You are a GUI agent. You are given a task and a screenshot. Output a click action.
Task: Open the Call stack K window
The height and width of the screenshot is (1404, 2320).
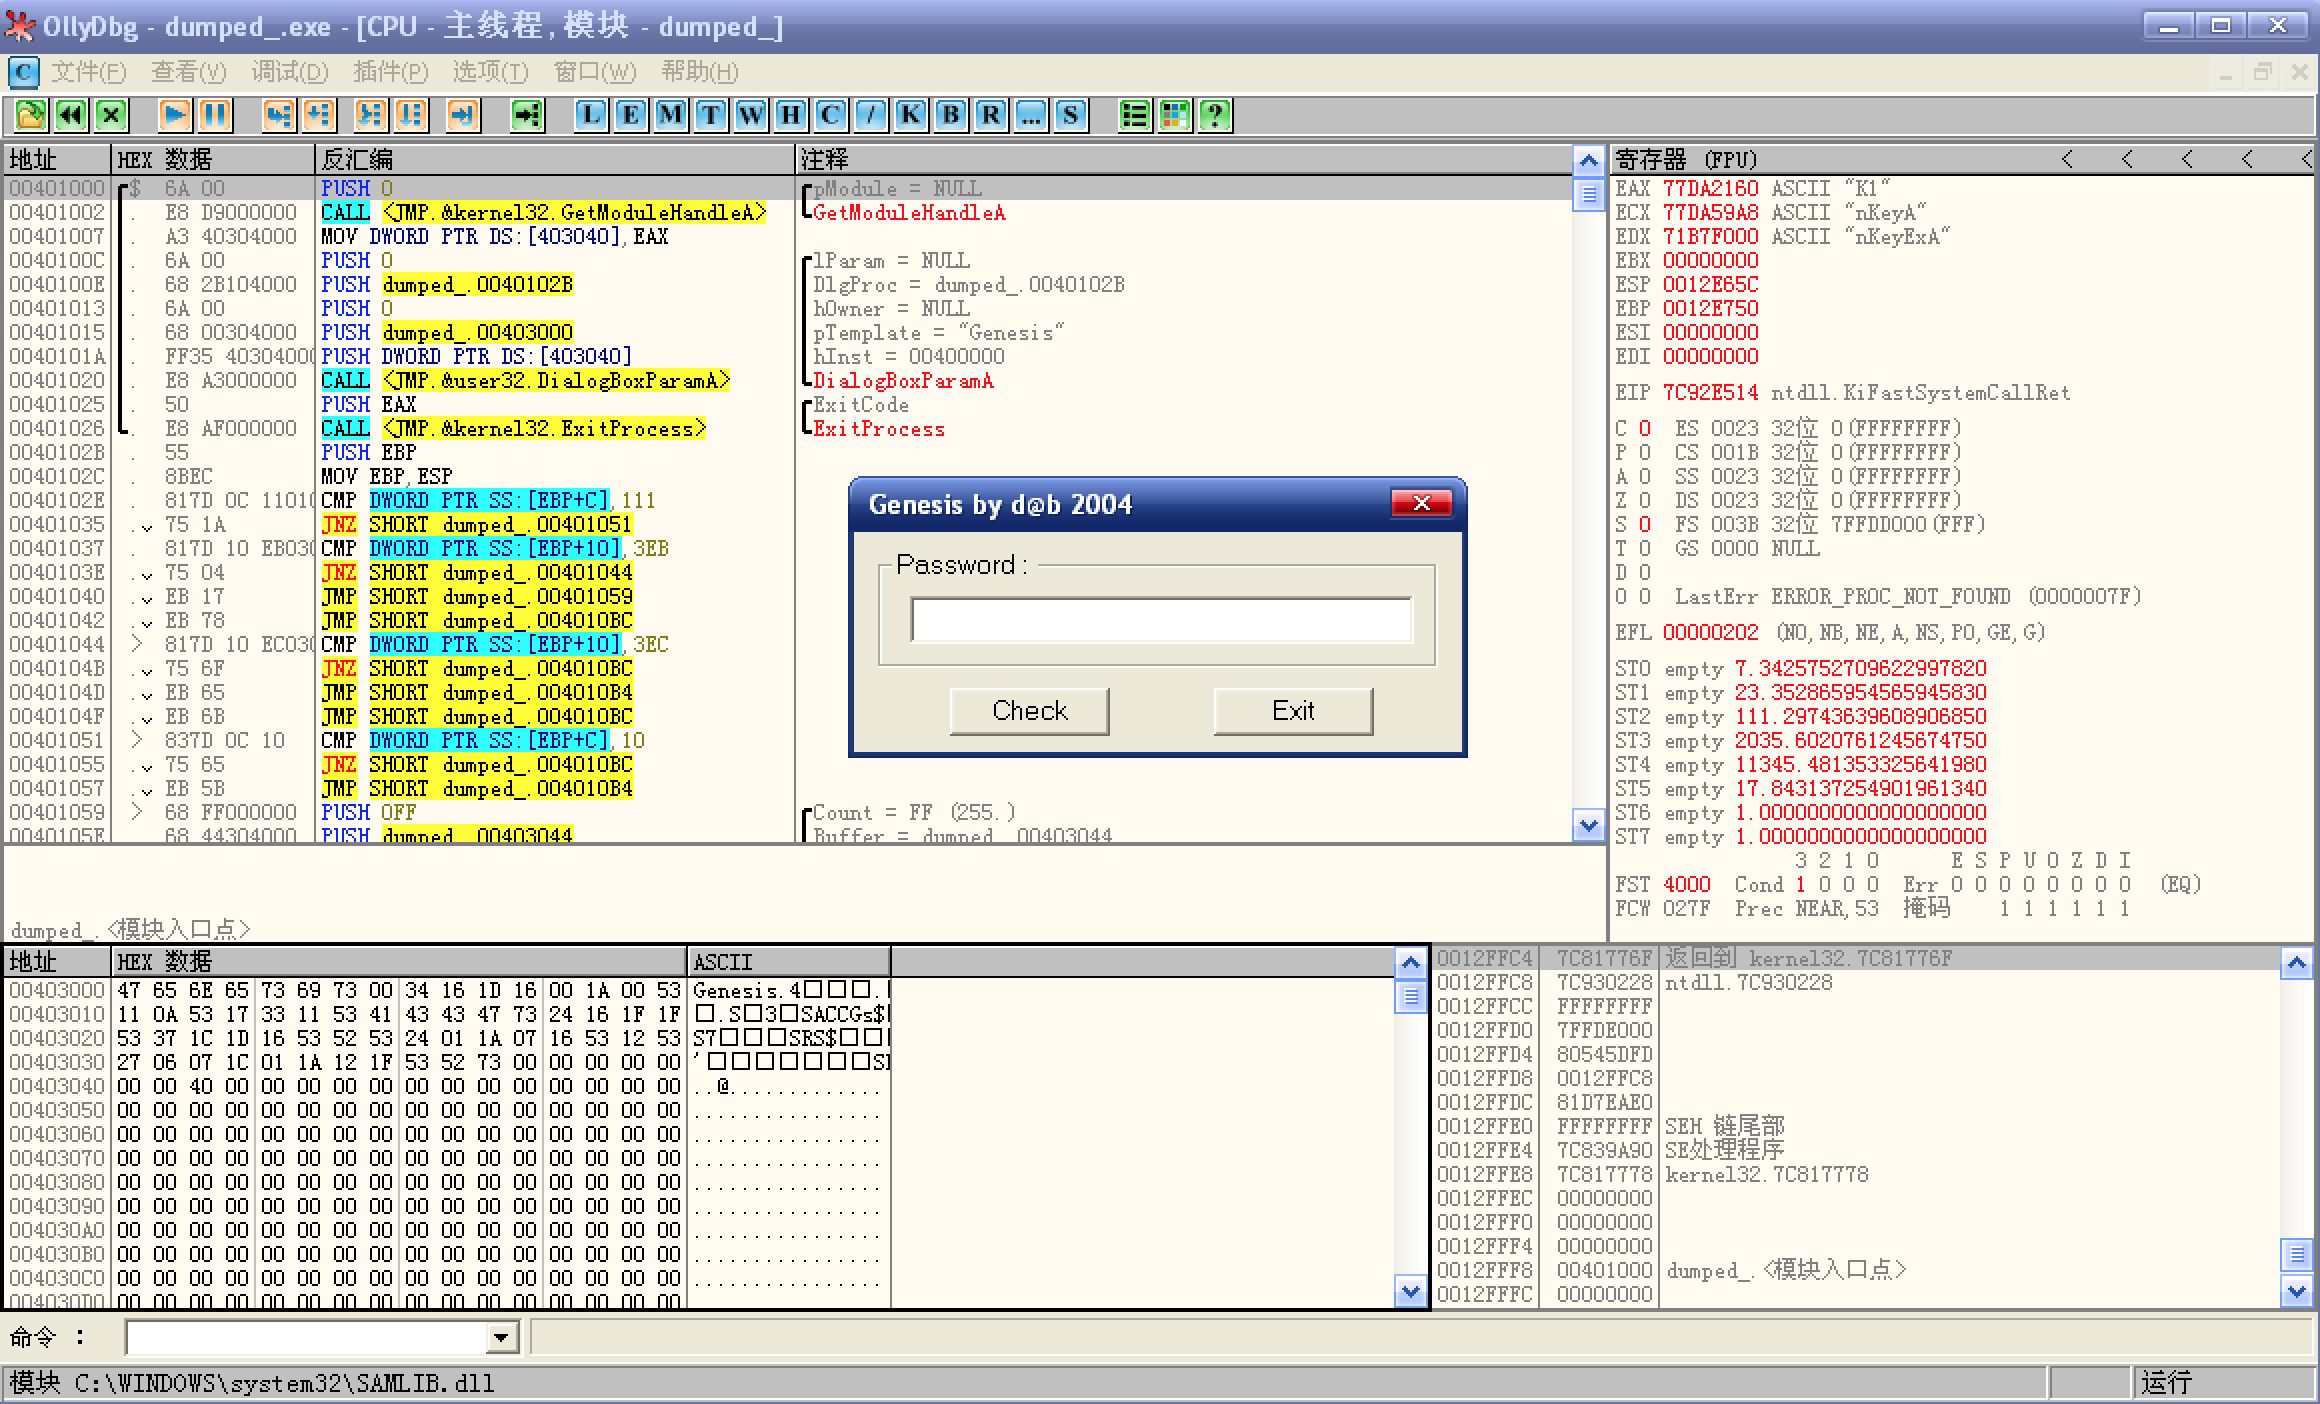tap(911, 115)
